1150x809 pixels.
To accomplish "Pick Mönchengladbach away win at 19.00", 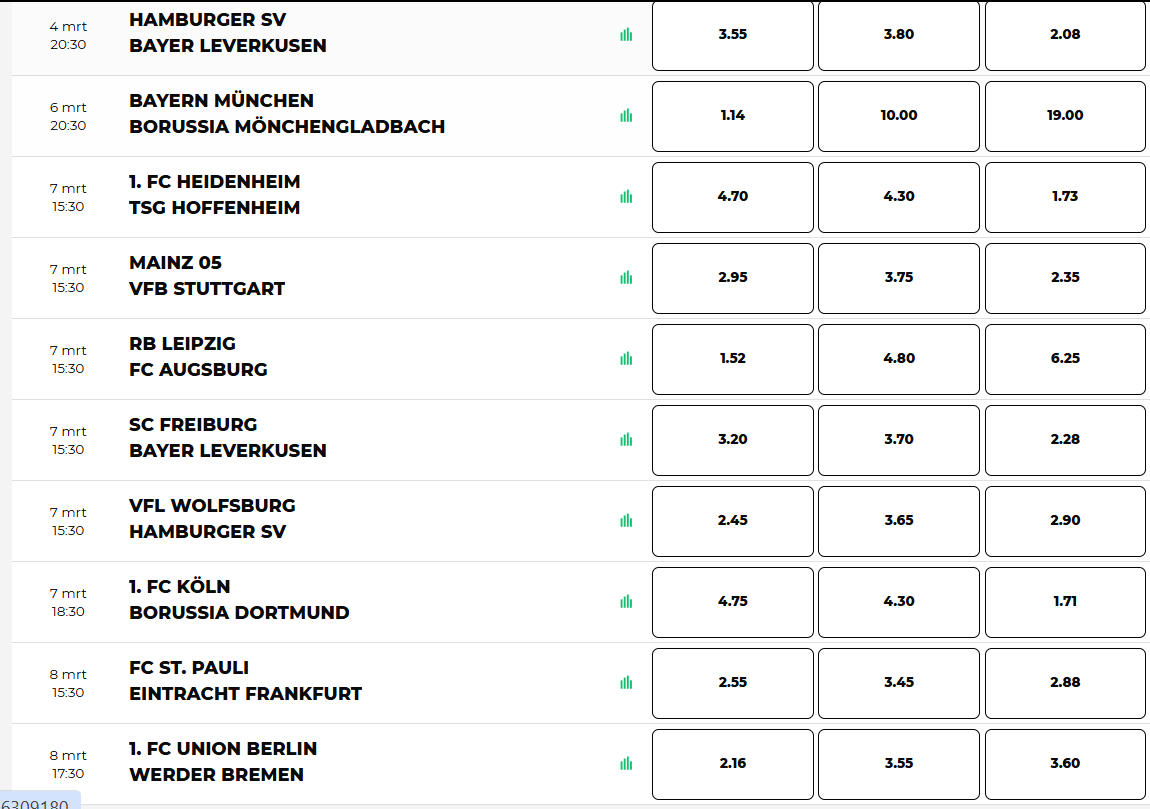I will tap(1065, 116).
